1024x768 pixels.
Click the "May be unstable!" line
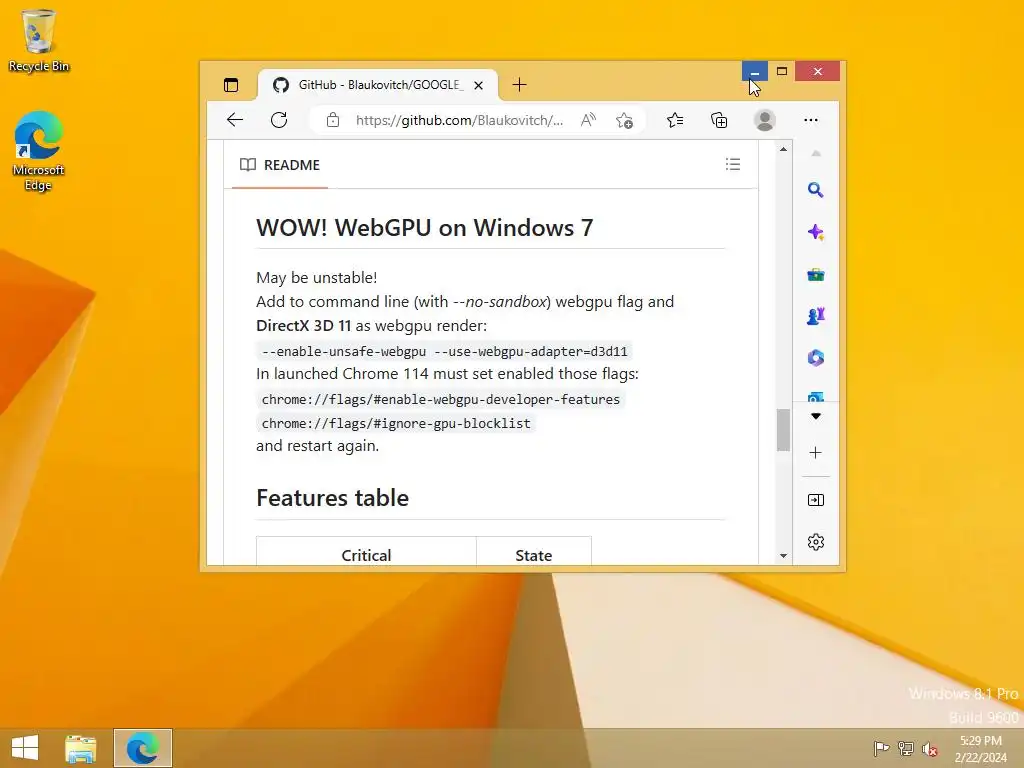(317, 278)
